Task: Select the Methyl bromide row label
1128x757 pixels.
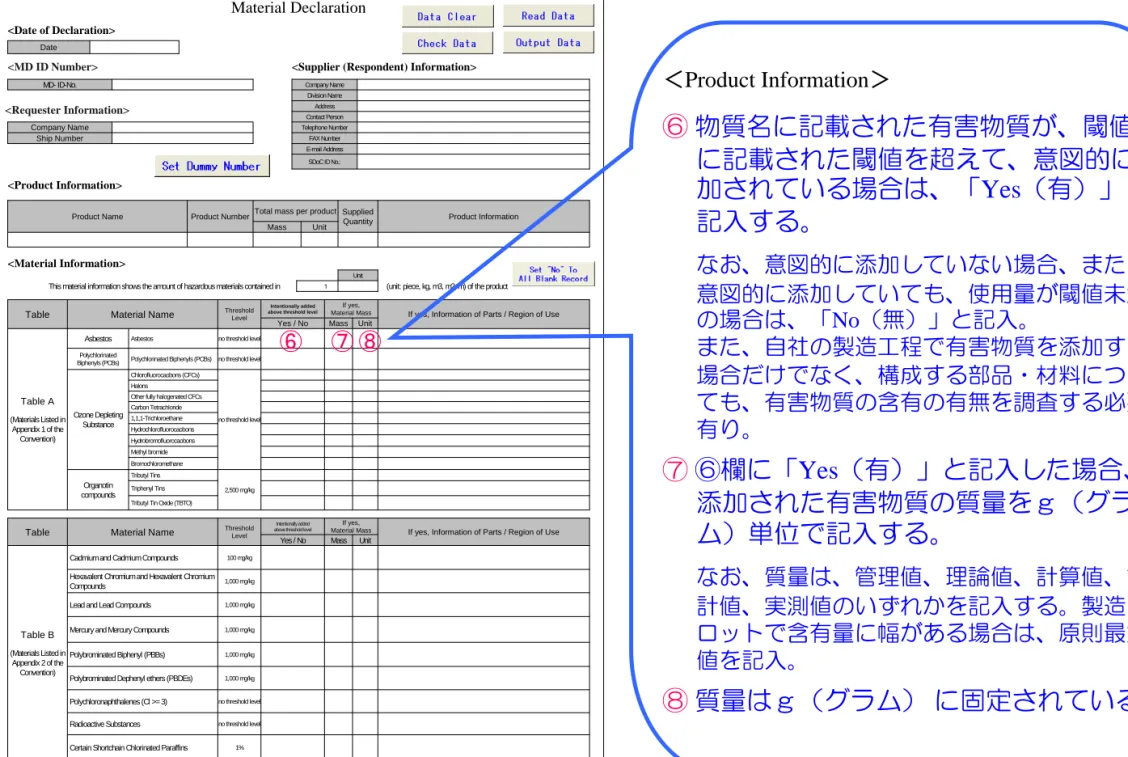Action: (x=173, y=453)
